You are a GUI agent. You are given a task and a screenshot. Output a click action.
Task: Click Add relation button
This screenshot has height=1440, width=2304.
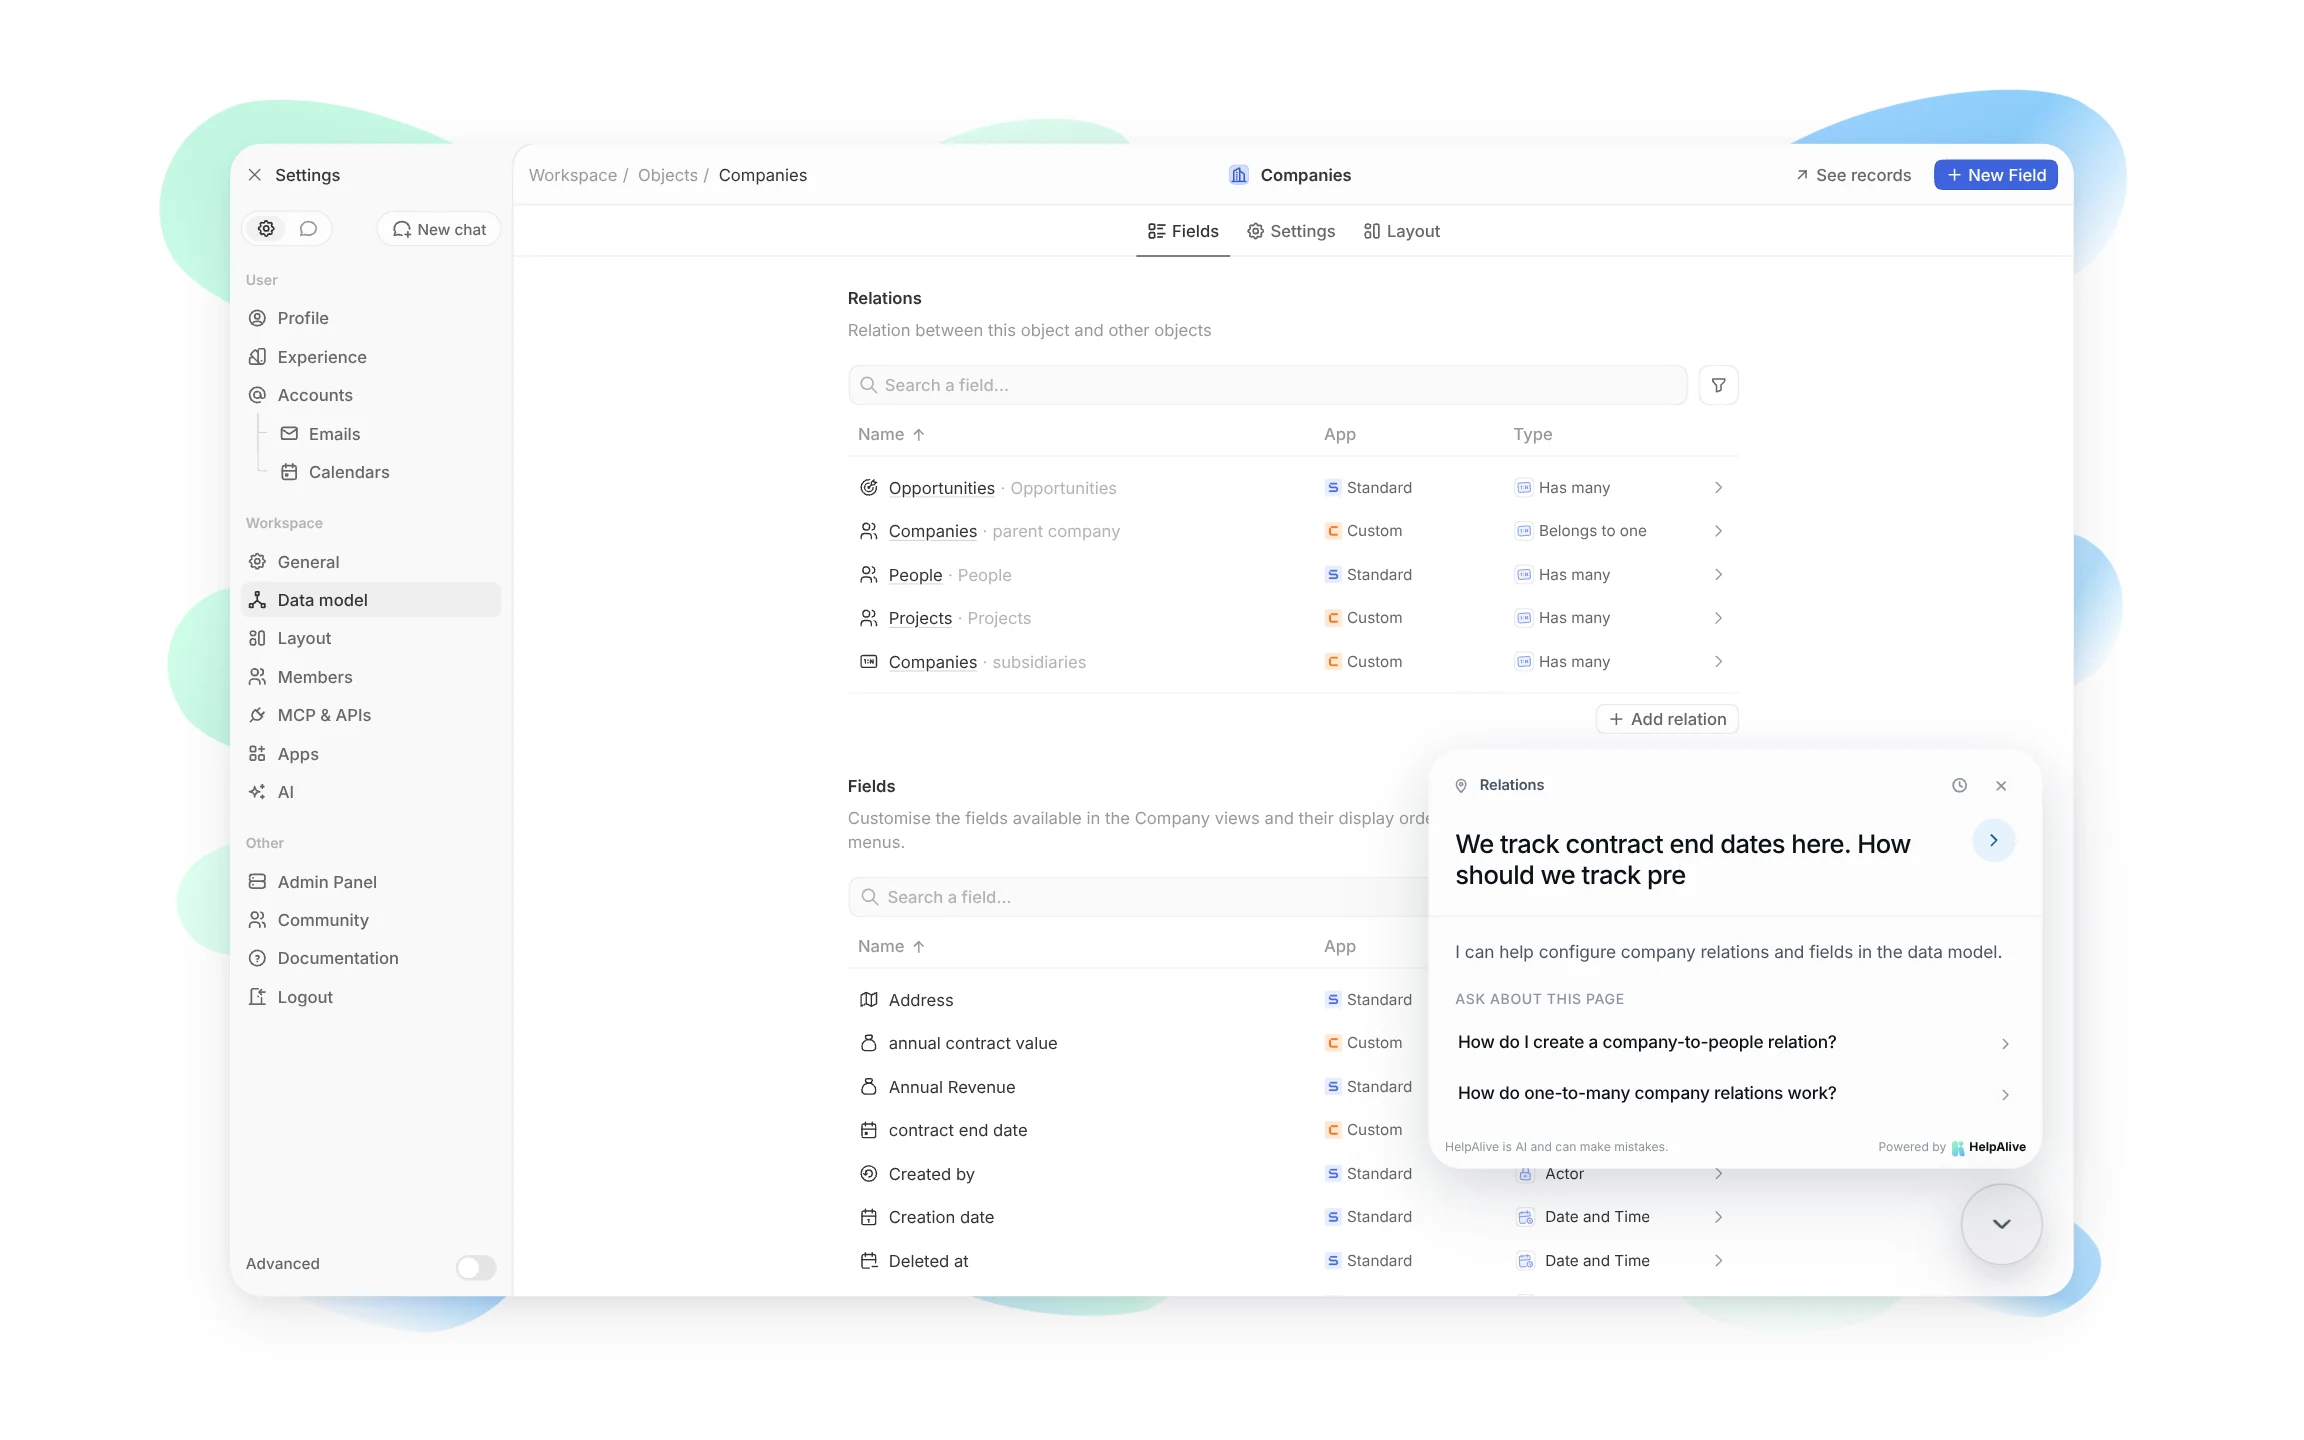1667,719
